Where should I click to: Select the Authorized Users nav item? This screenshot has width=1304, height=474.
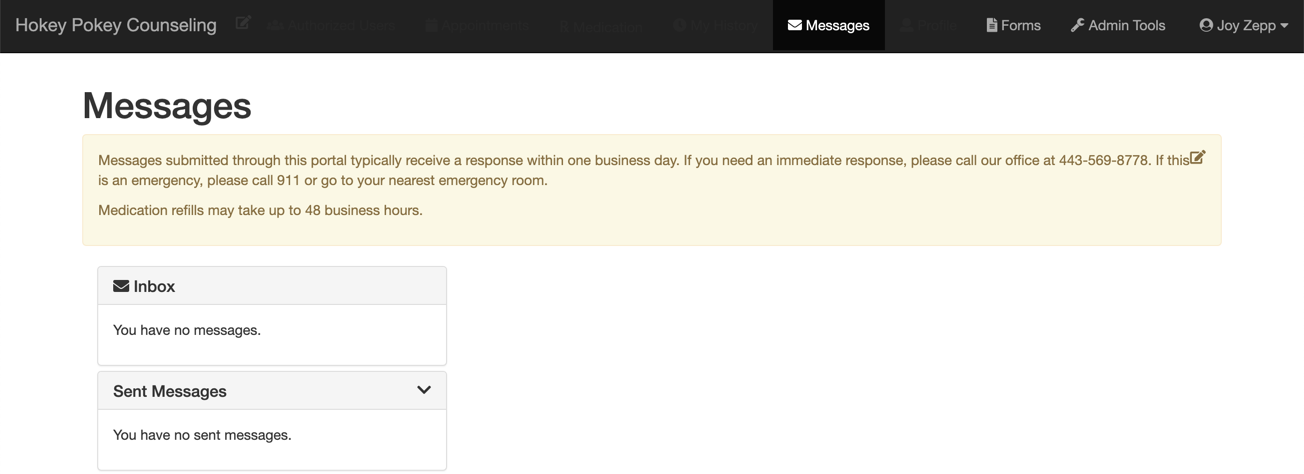tap(332, 25)
